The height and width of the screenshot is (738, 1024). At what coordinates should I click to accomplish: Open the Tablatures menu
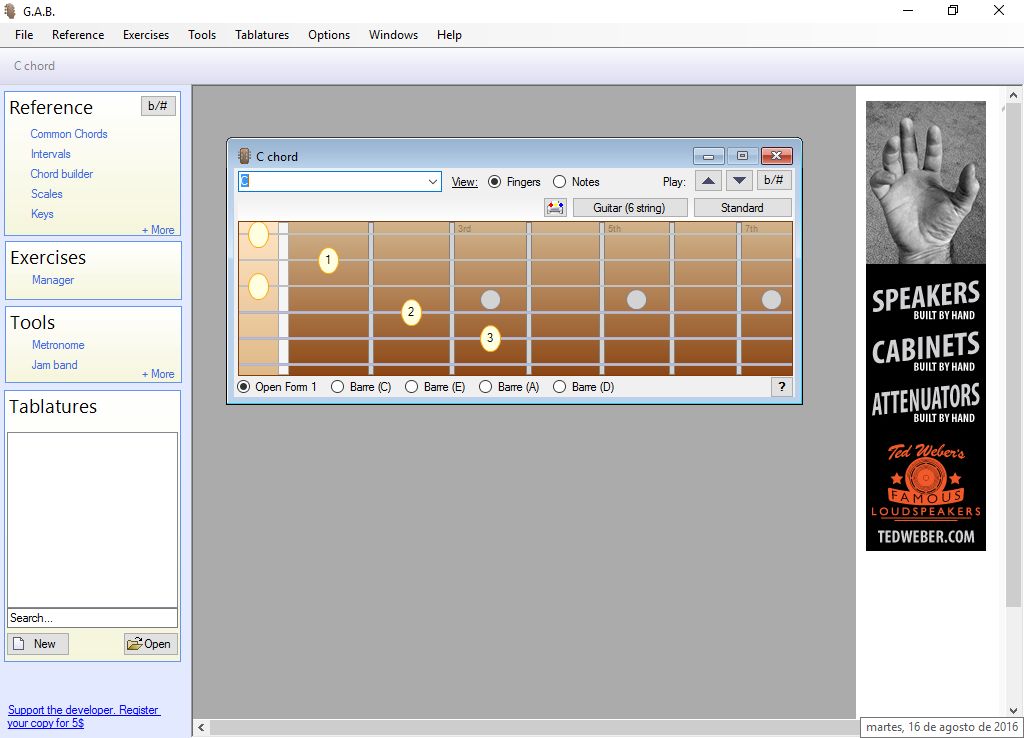click(261, 34)
